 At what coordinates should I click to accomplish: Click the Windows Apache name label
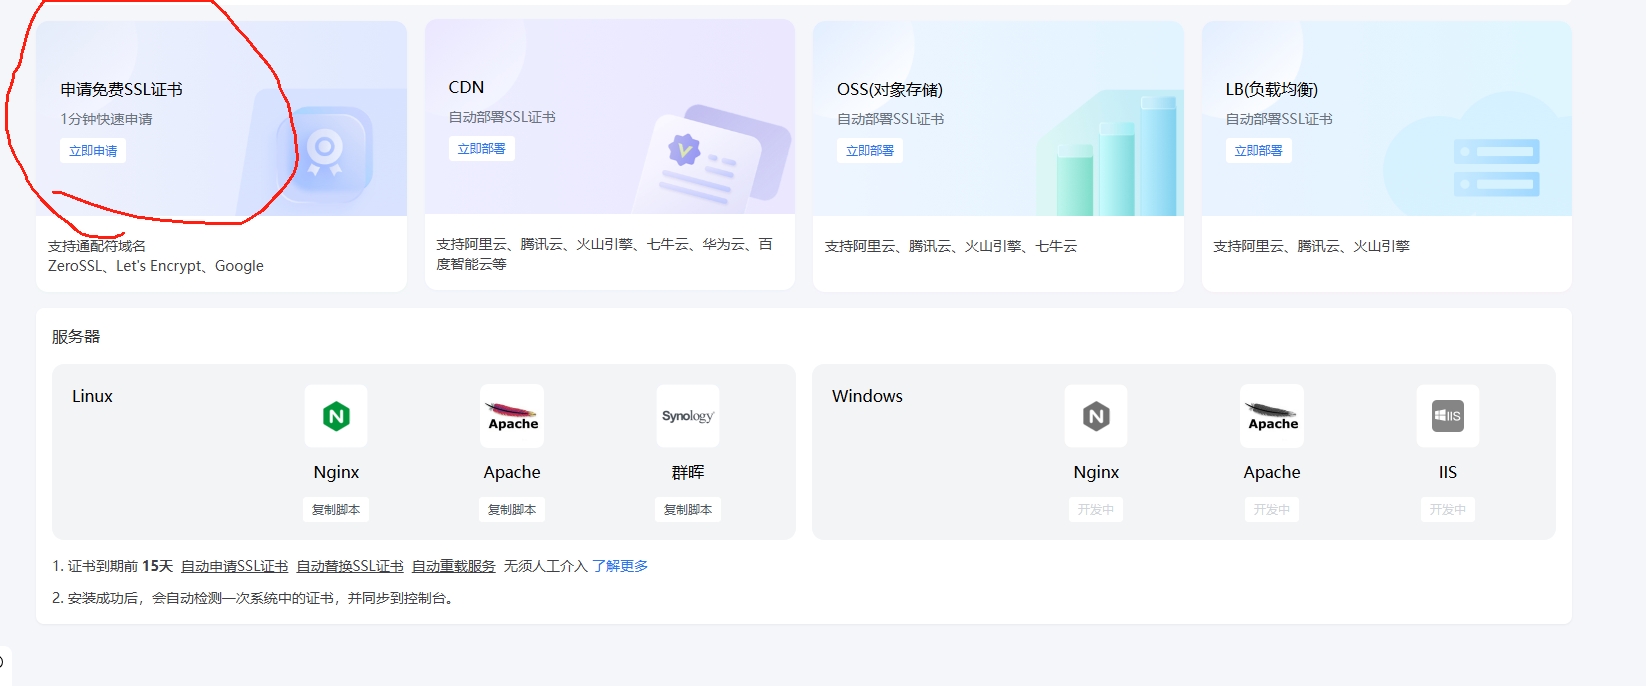tap(1272, 473)
